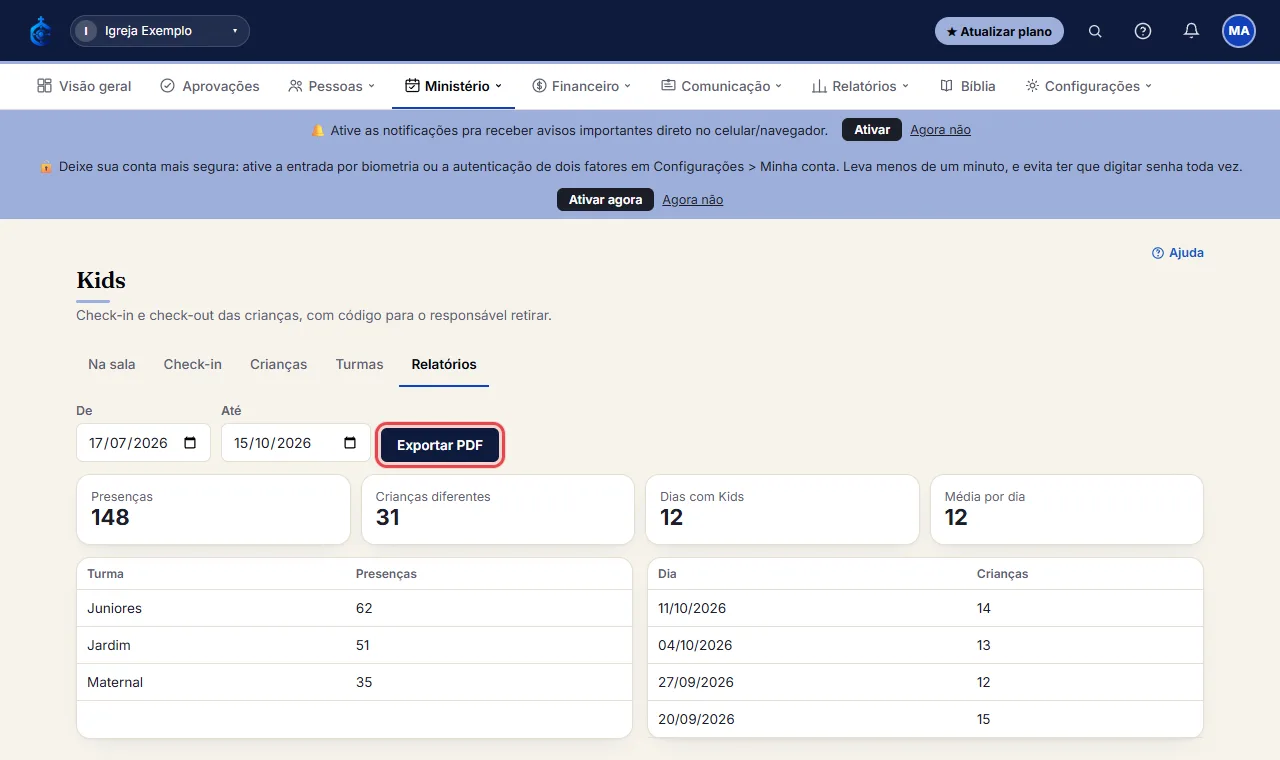The image size is (1280, 760).
Task: Open the help question mark icon
Action: 1143,31
